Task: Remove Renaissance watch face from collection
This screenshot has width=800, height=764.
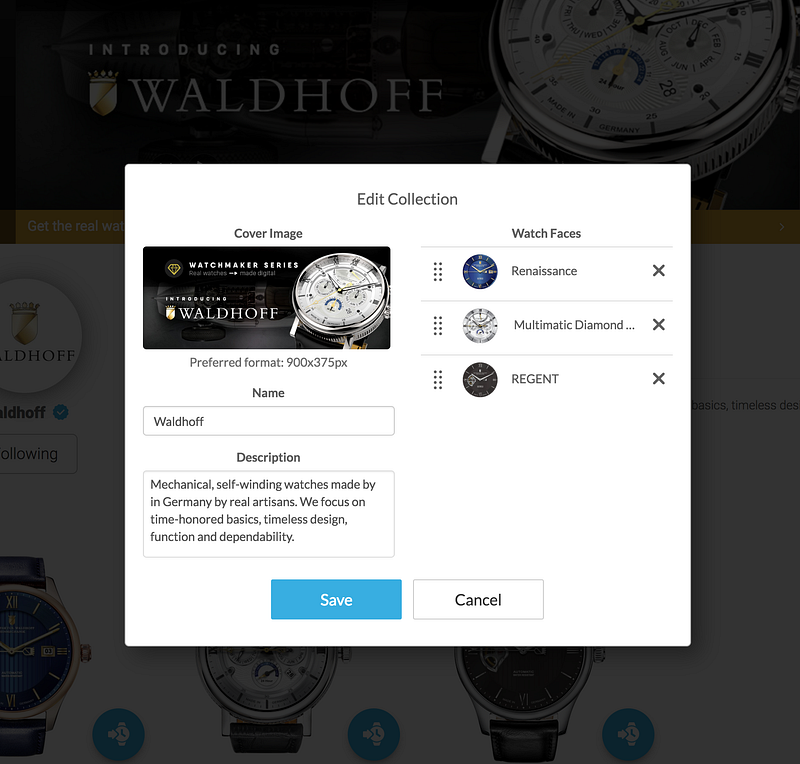Action: (x=659, y=270)
